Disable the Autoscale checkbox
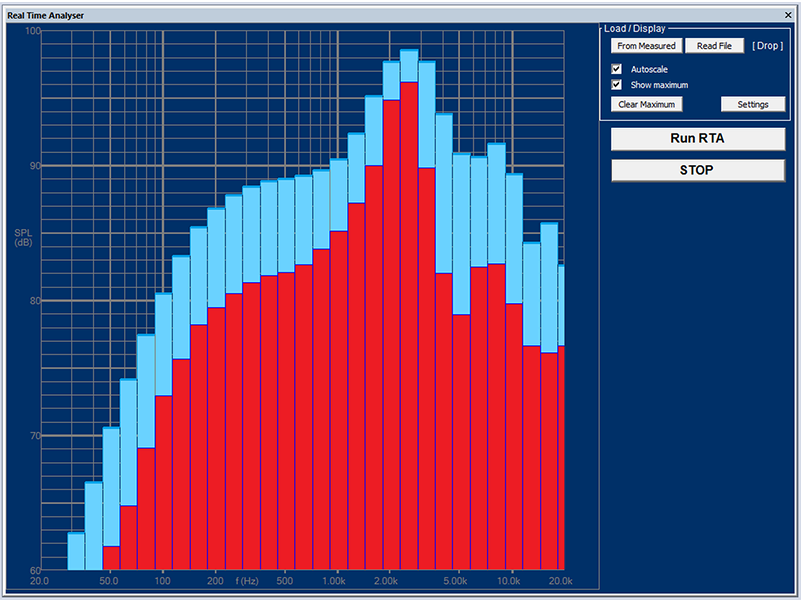This screenshot has height=602, width=801. pos(617,69)
